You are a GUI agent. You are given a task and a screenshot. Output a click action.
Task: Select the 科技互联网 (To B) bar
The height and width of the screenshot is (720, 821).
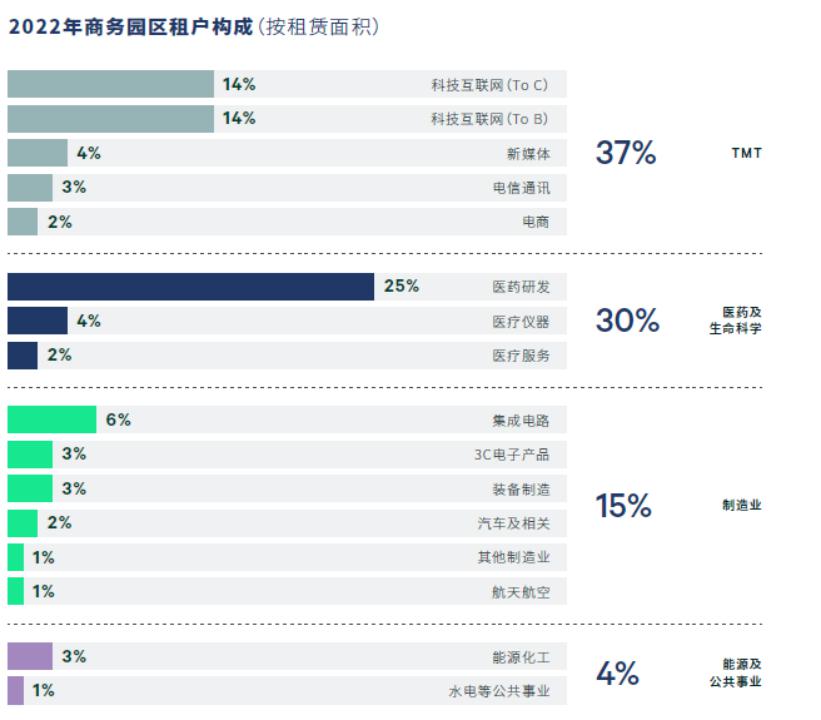[110, 119]
